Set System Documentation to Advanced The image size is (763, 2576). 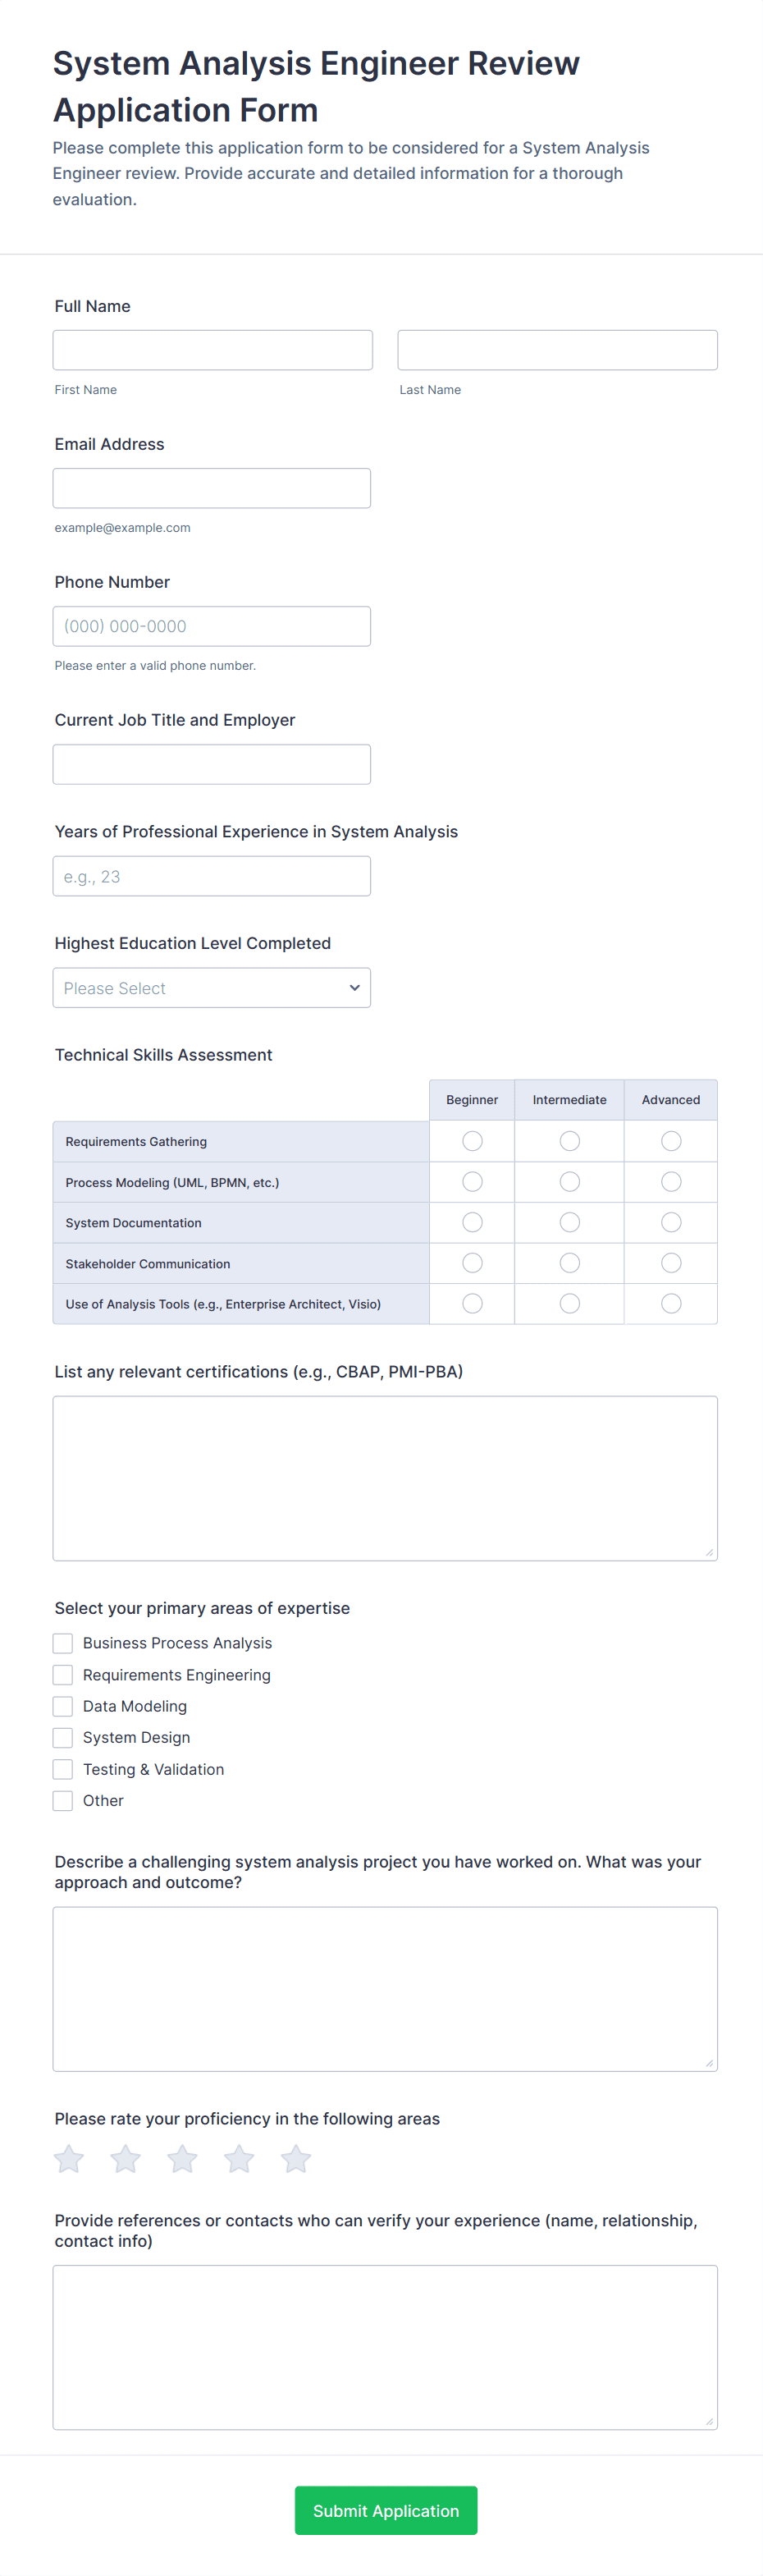(x=671, y=1222)
